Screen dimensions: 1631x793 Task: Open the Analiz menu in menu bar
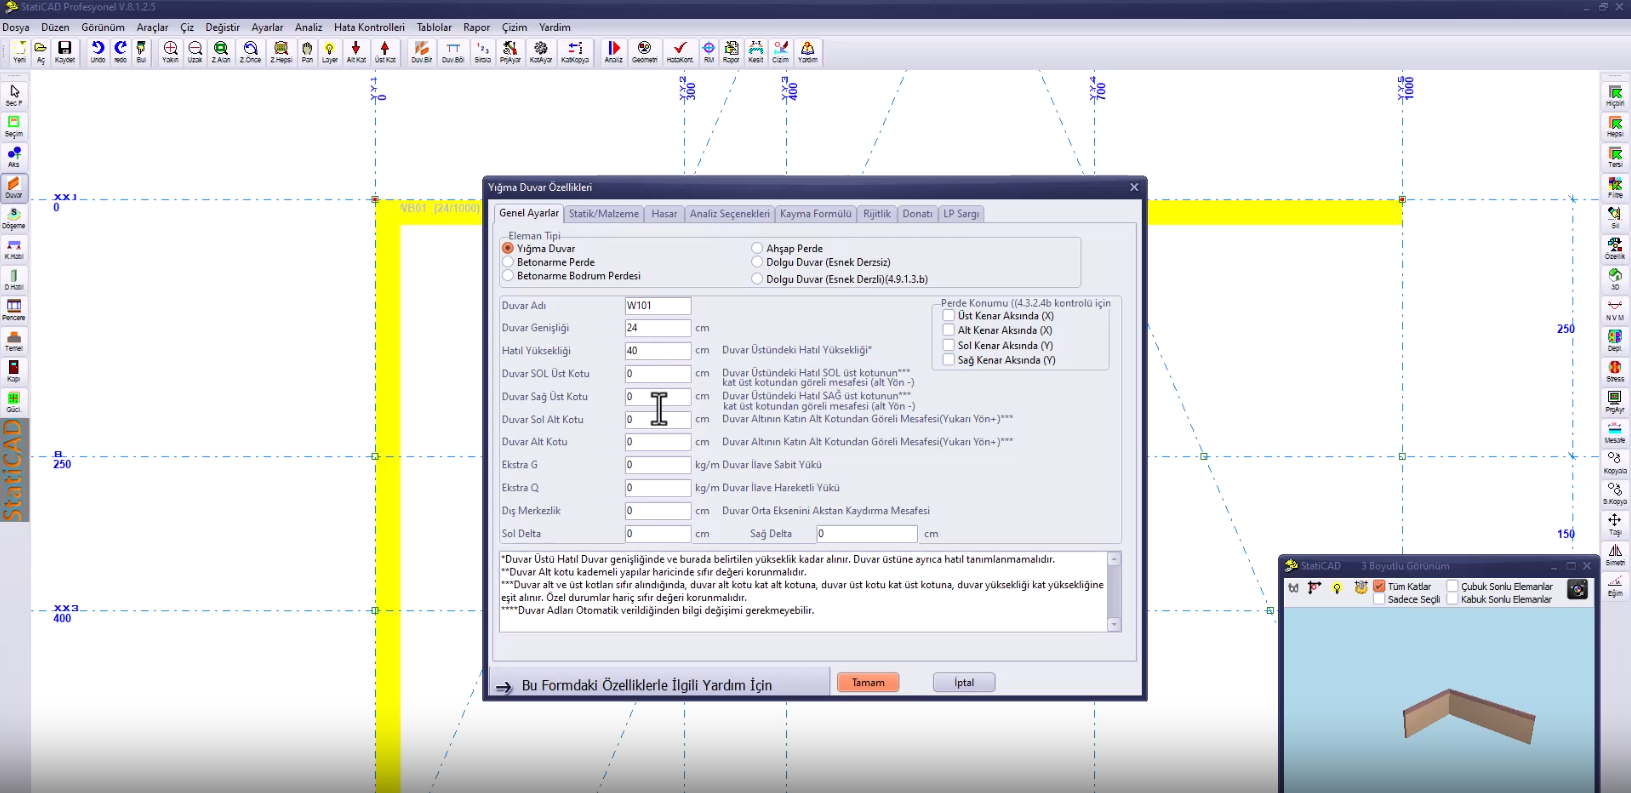(x=308, y=27)
